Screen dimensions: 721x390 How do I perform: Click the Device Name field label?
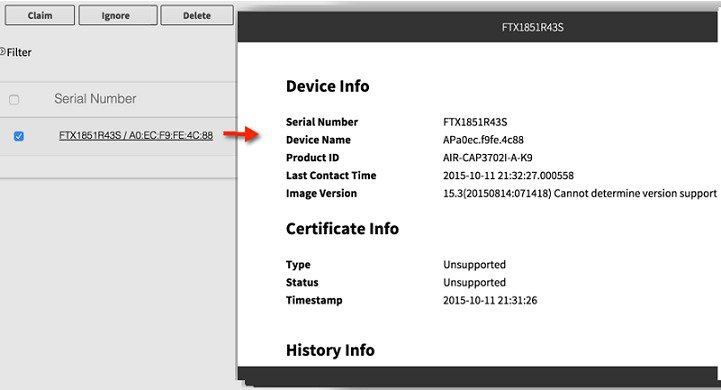318,140
